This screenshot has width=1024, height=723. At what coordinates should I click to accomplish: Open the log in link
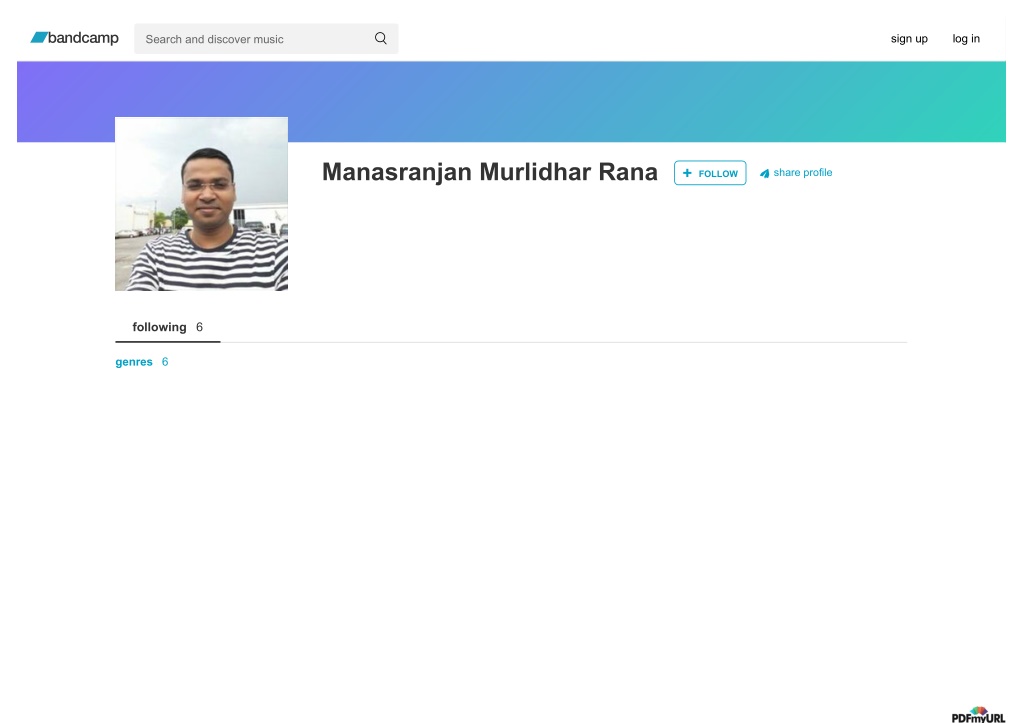click(966, 39)
